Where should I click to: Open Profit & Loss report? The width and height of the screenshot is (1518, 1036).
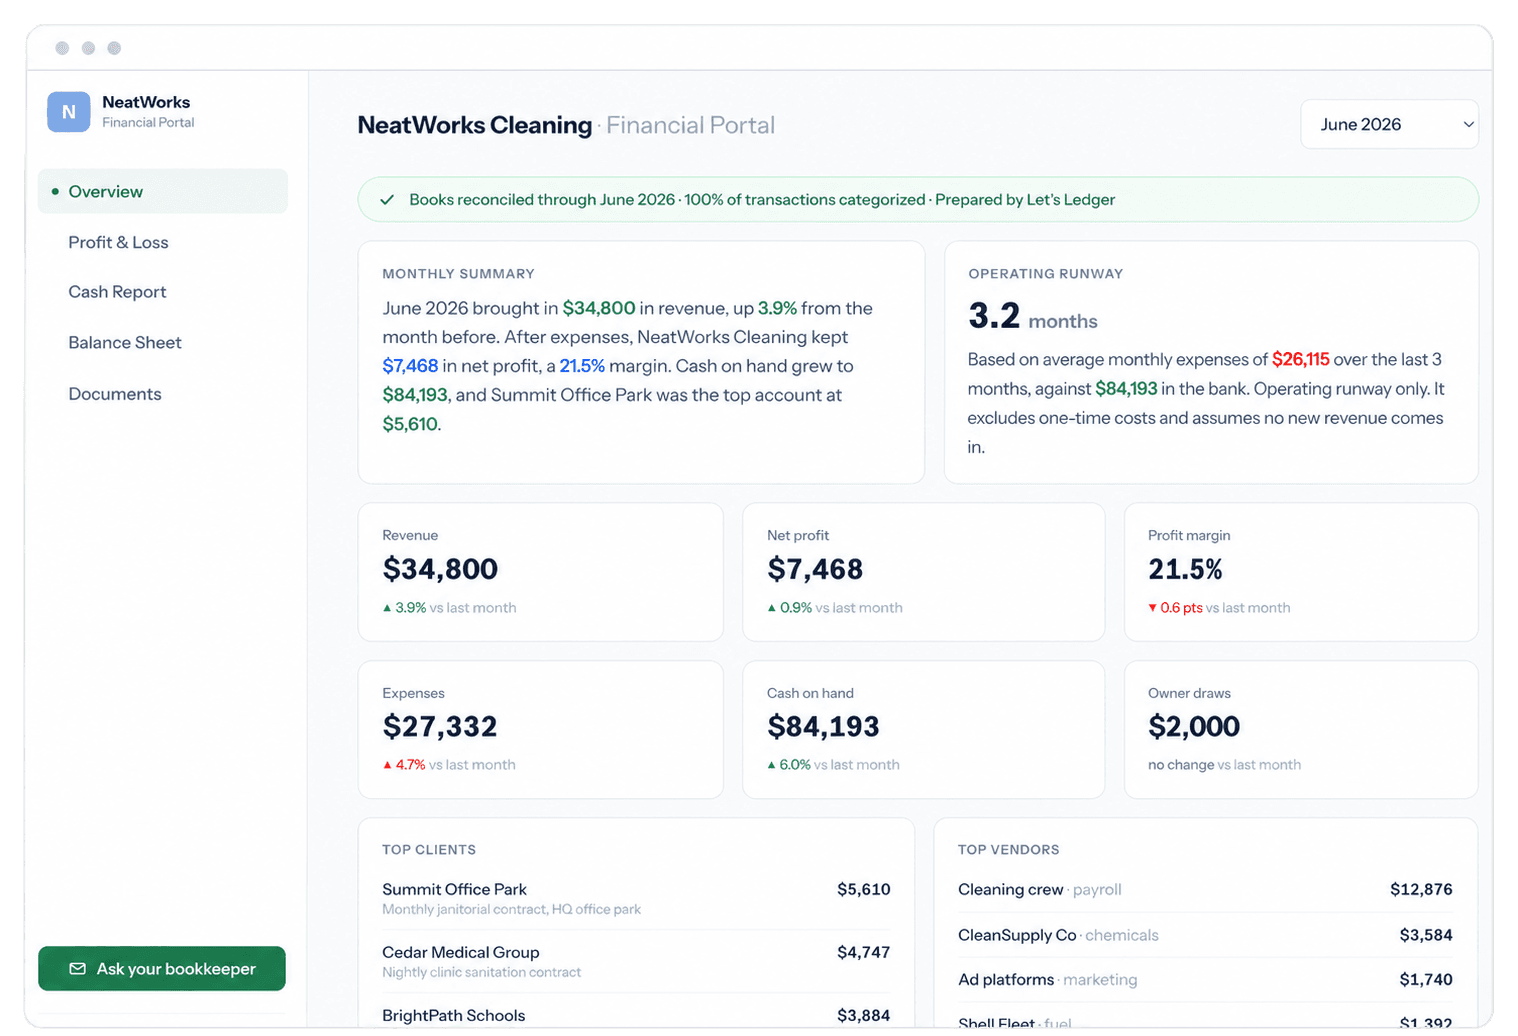[x=118, y=242]
